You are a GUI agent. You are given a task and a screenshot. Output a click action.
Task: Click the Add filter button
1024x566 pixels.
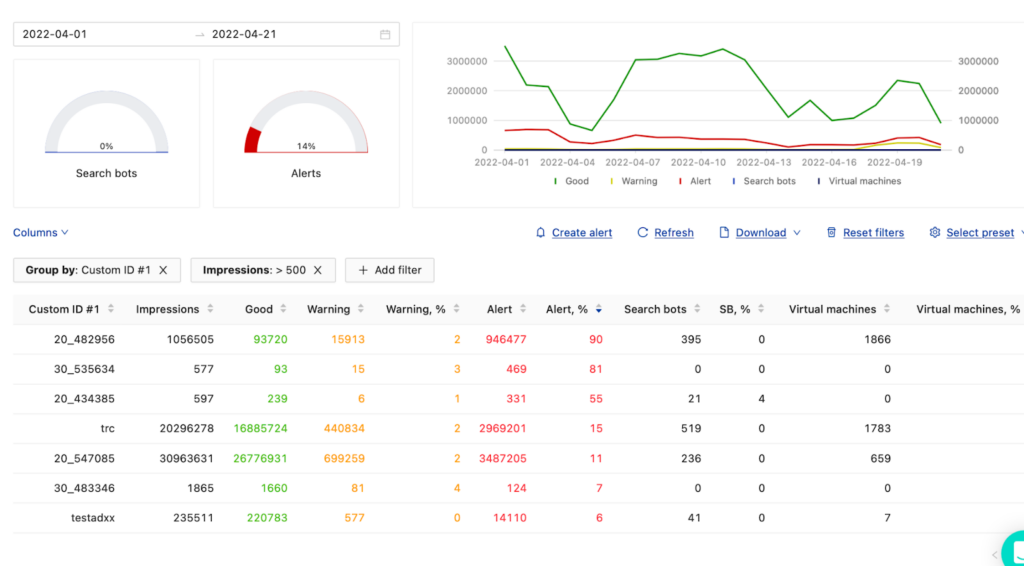(390, 270)
